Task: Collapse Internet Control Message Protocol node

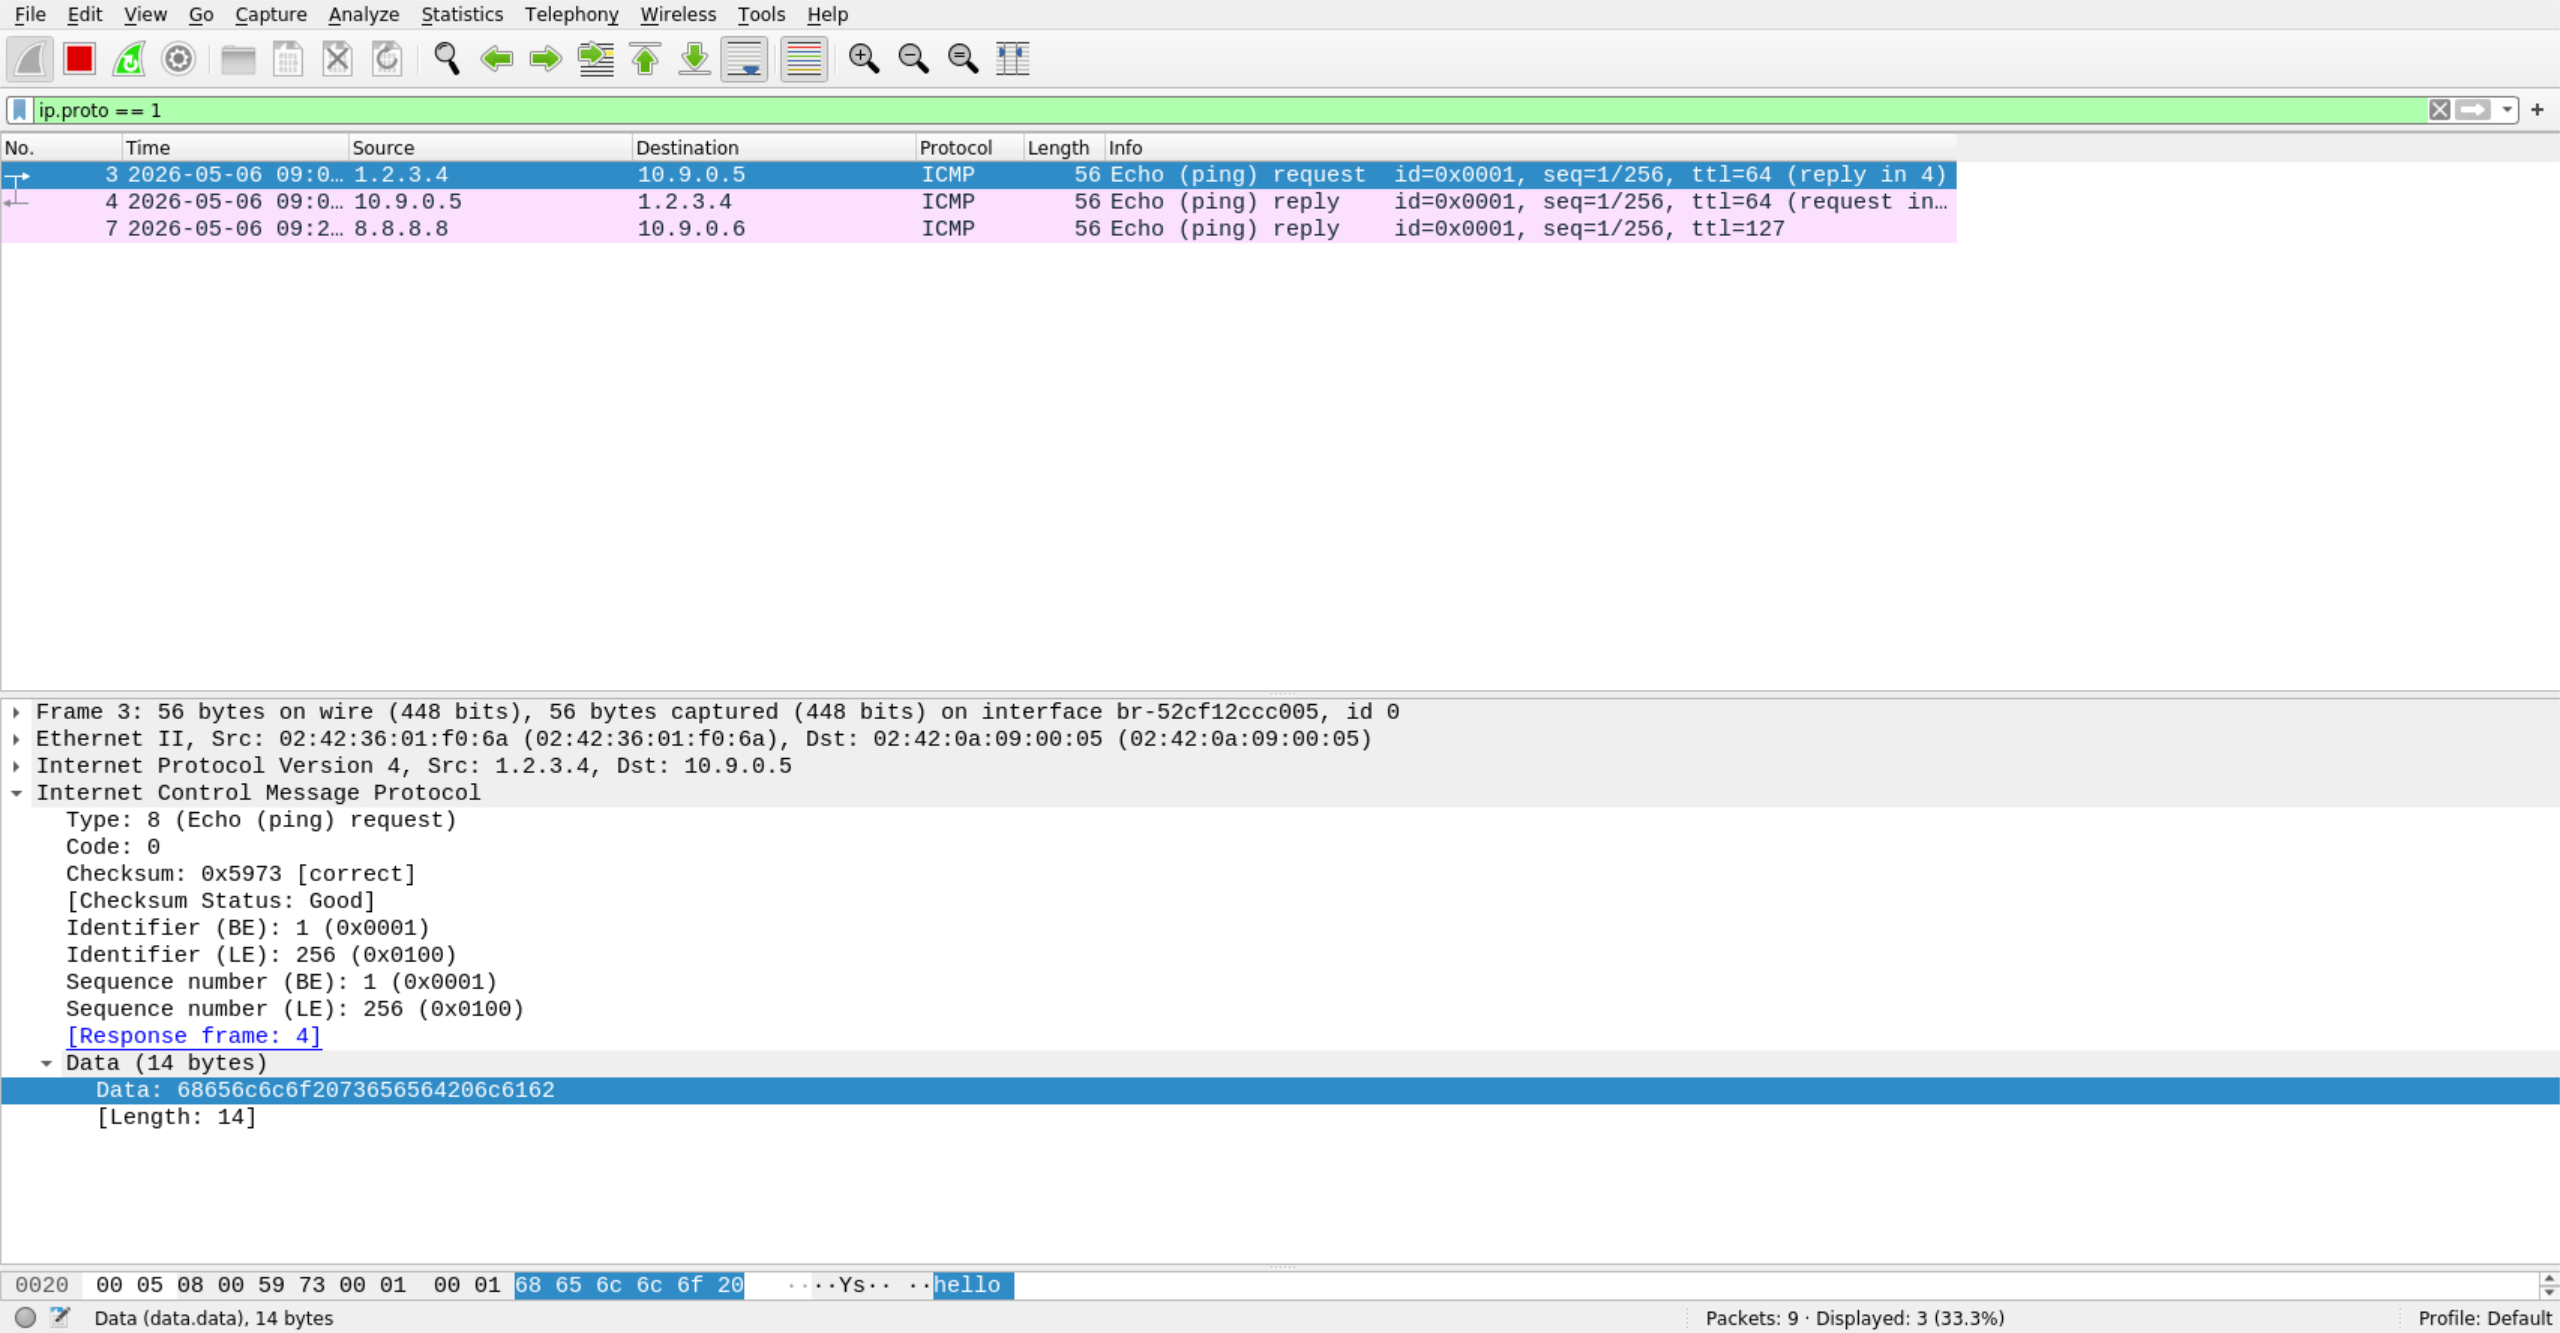Action: pos(16,794)
